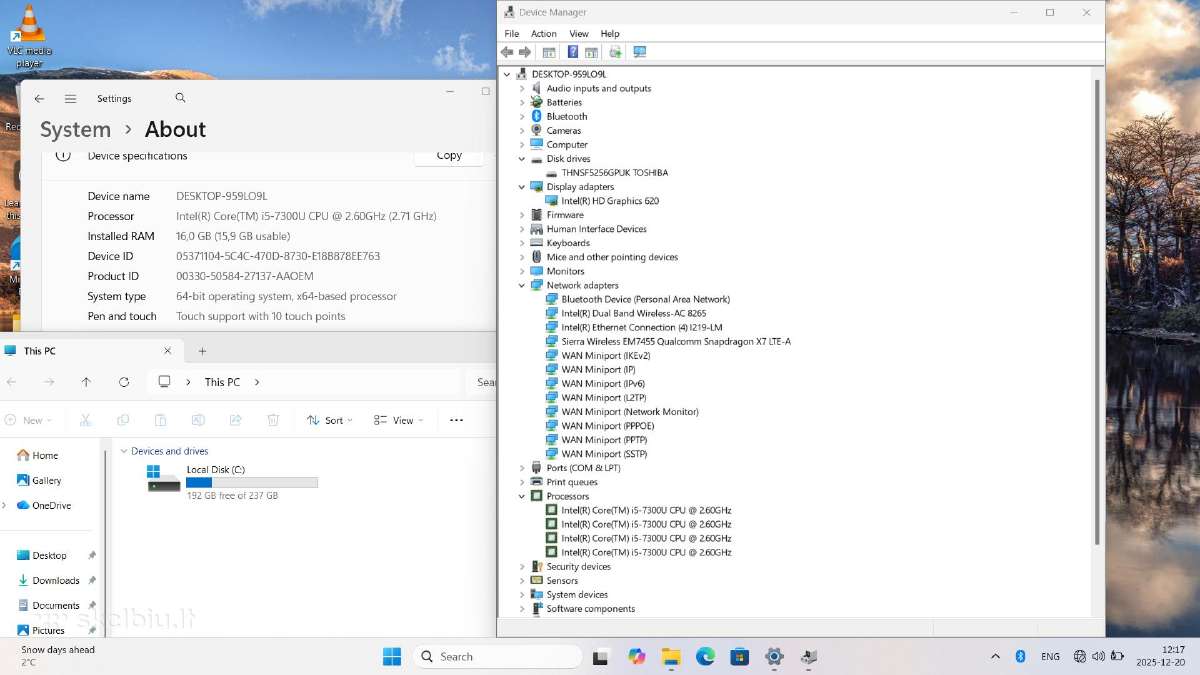Click the Cameras category icon

537,130
